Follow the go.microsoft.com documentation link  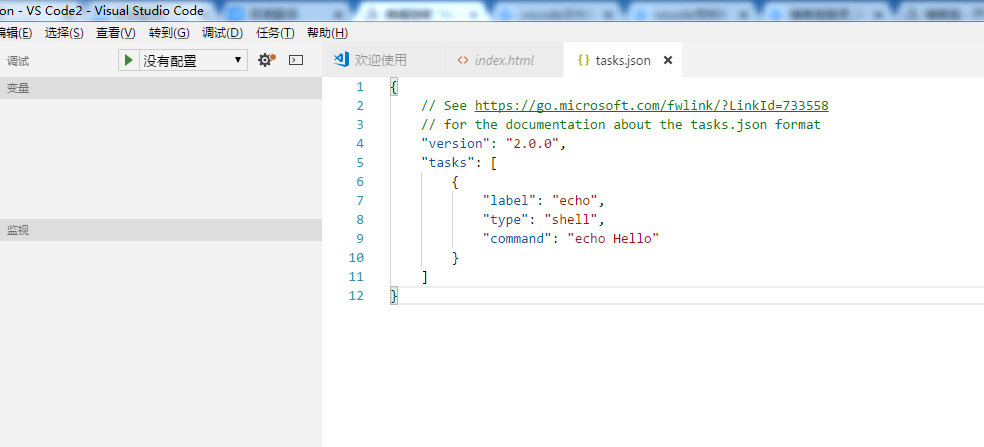tap(651, 105)
